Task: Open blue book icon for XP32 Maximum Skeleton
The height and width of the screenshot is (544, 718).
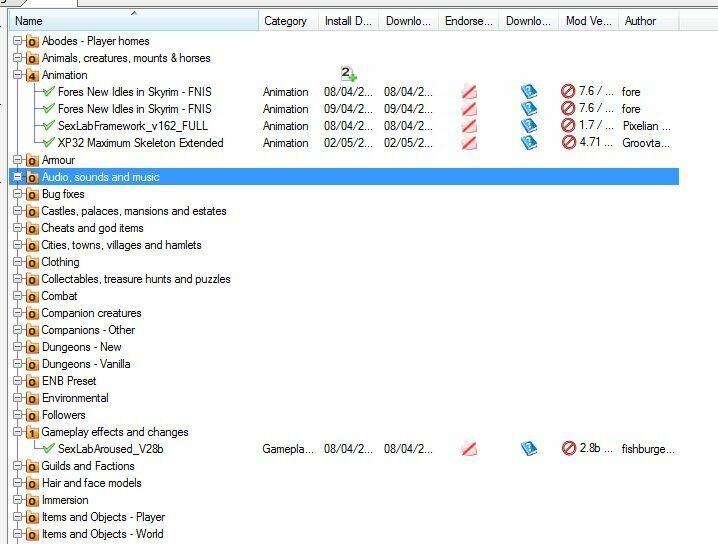Action: coord(529,142)
